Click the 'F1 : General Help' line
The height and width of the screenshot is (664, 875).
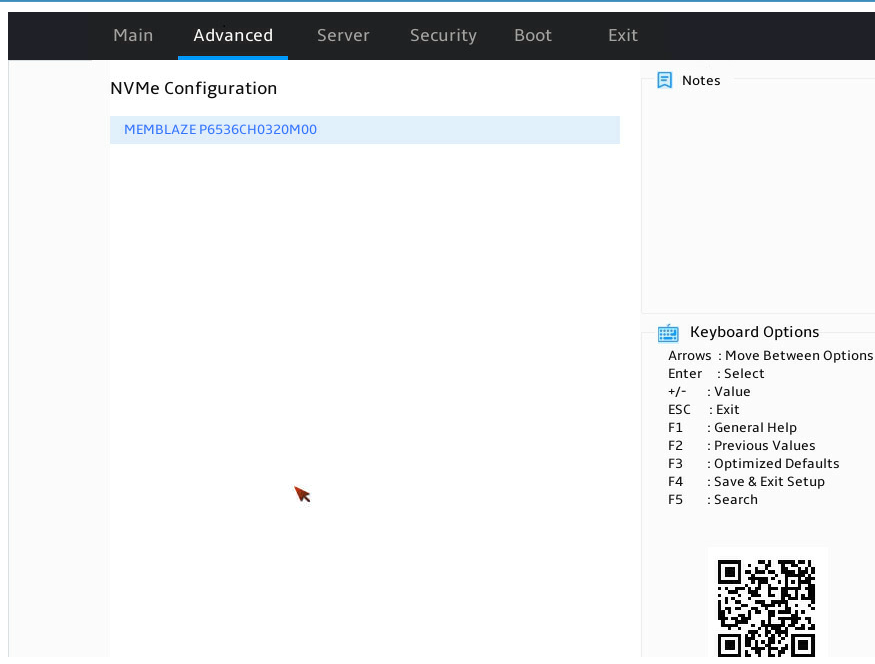click(x=732, y=427)
